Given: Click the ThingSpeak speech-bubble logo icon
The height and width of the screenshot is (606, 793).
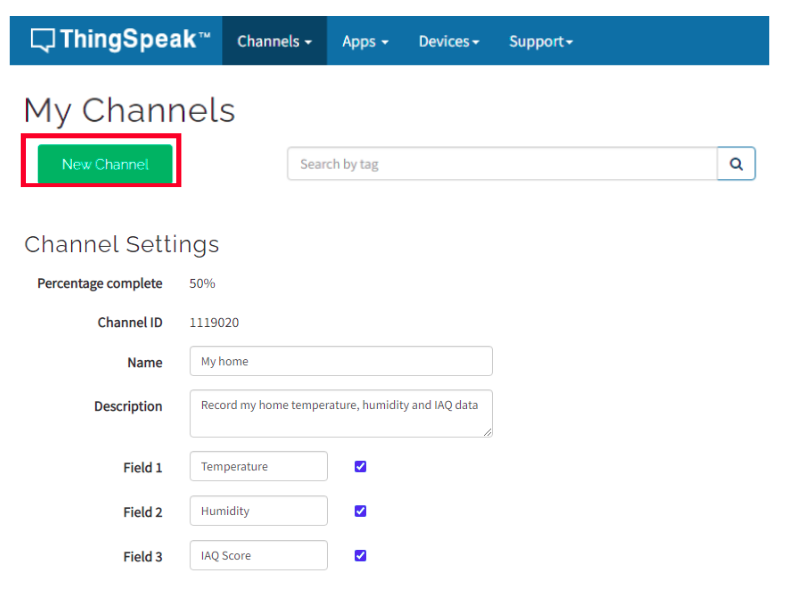Looking at the screenshot, I should [x=42, y=40].
